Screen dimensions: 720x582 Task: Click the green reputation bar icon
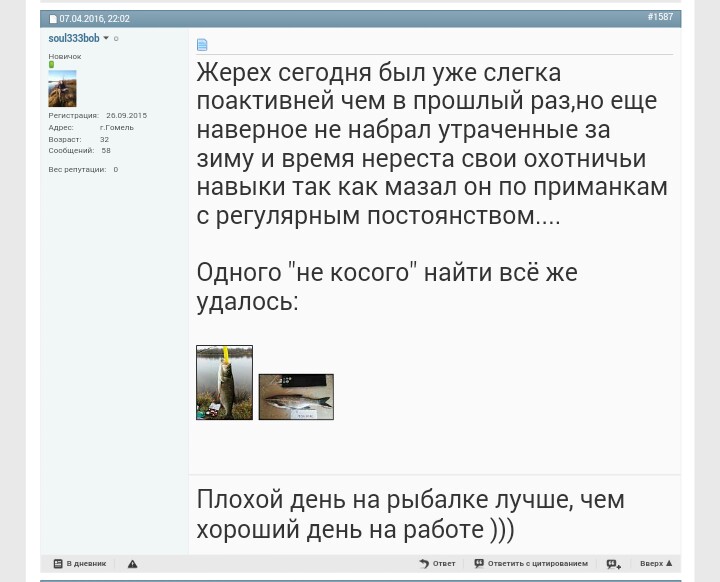51,65
